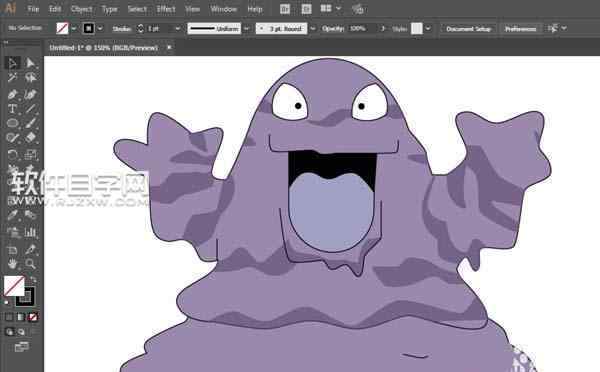Select the Shaper pencil tool
The width and height of the screenshot is (600, 372).
click(12, 138)
